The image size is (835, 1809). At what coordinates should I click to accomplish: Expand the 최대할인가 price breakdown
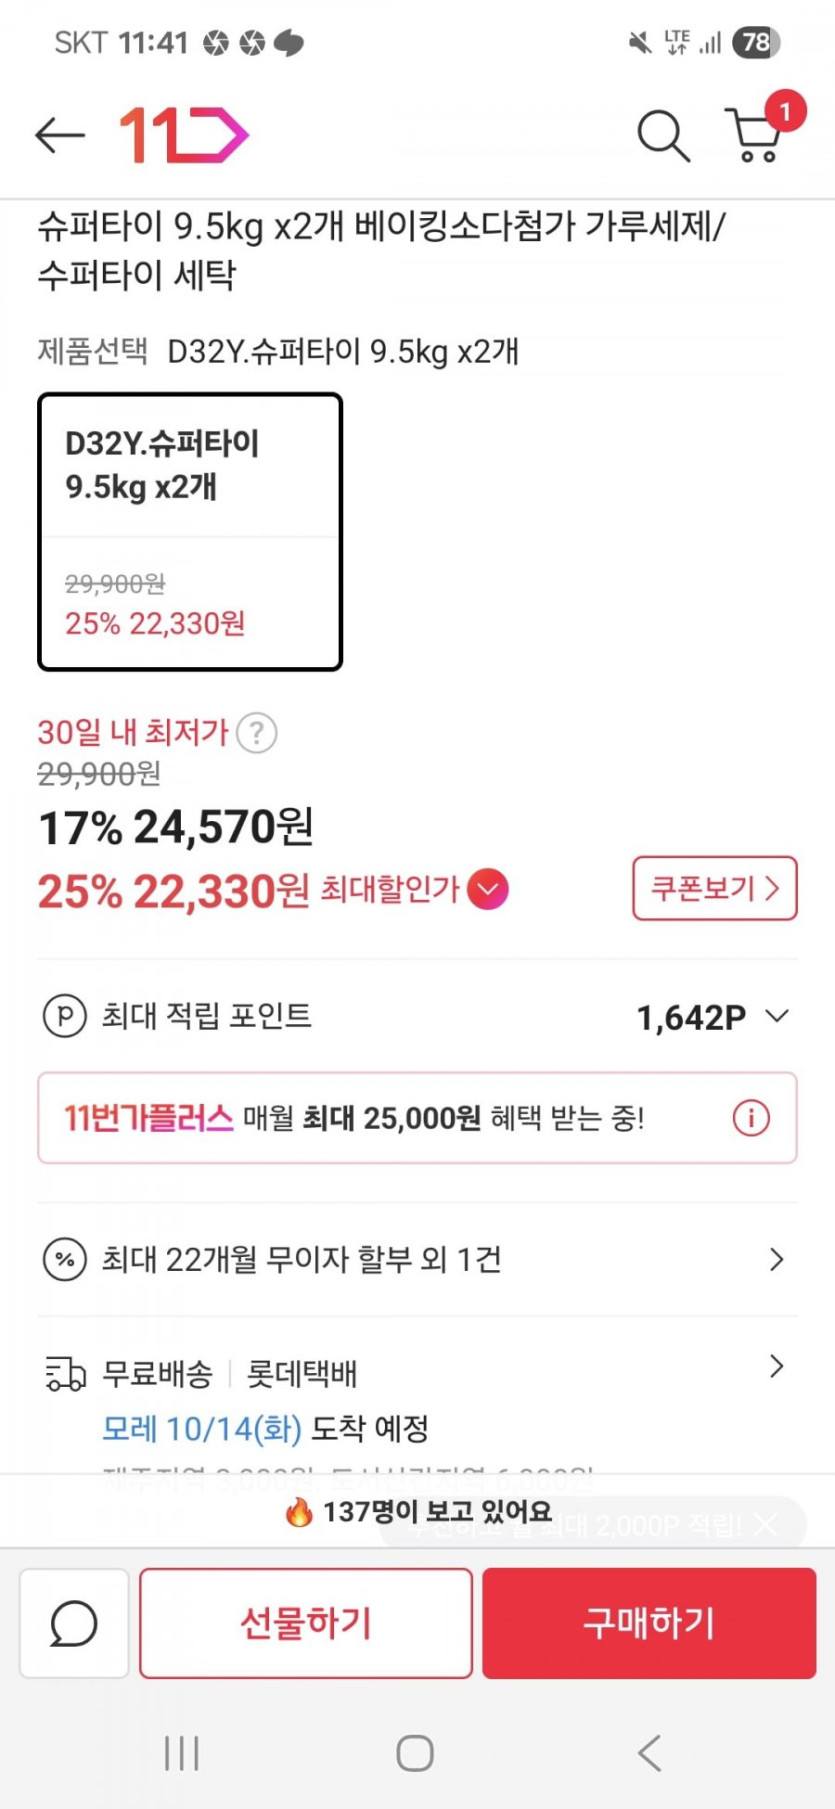coord(488,889)
